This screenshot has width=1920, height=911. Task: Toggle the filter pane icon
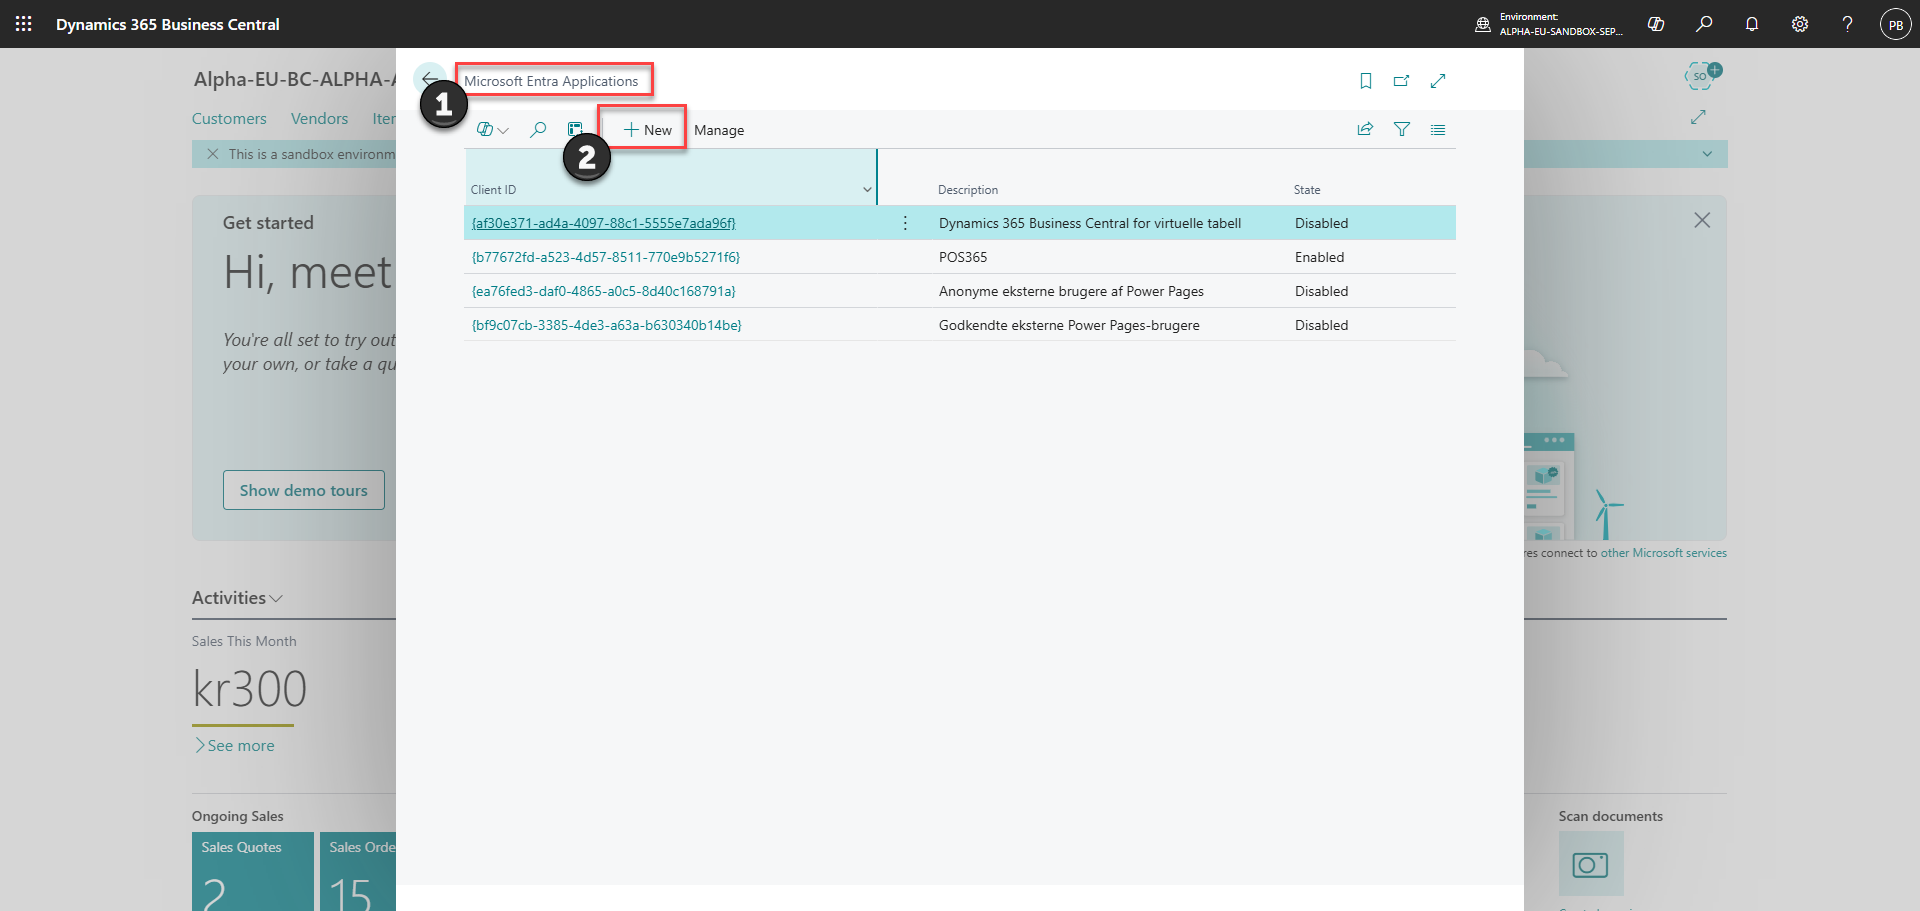coord(1402,129)
